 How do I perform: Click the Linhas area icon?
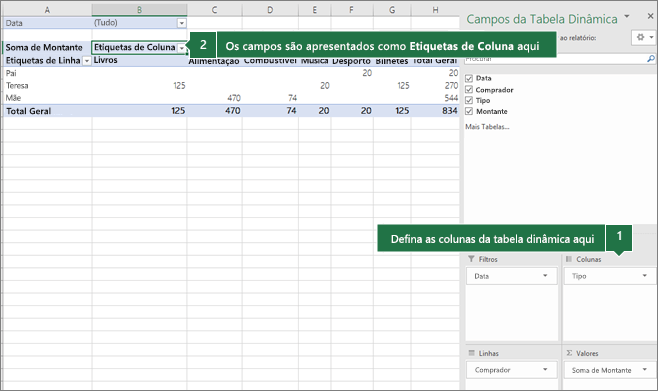(x=472, y=353)
